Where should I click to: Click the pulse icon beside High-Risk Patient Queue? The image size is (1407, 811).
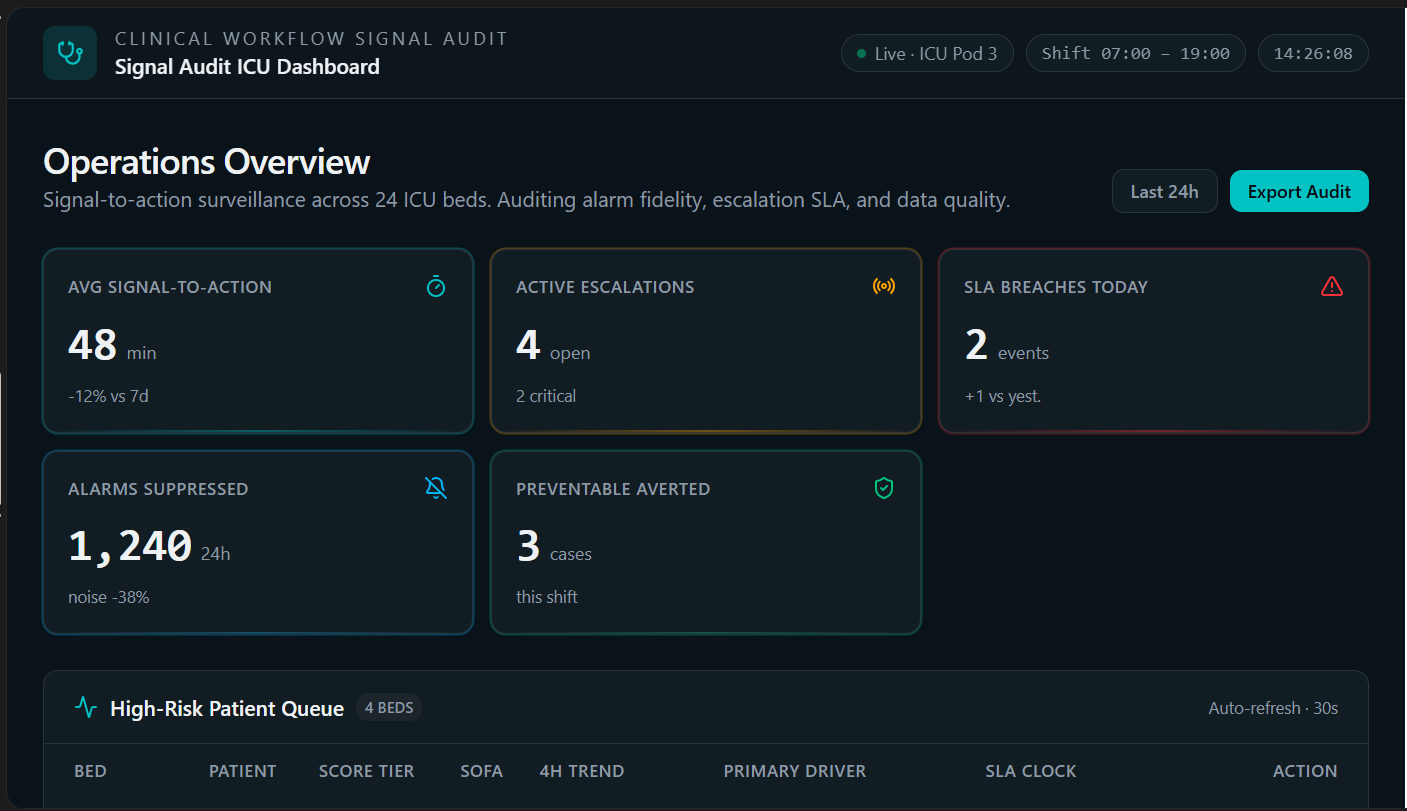click(87, 708)
